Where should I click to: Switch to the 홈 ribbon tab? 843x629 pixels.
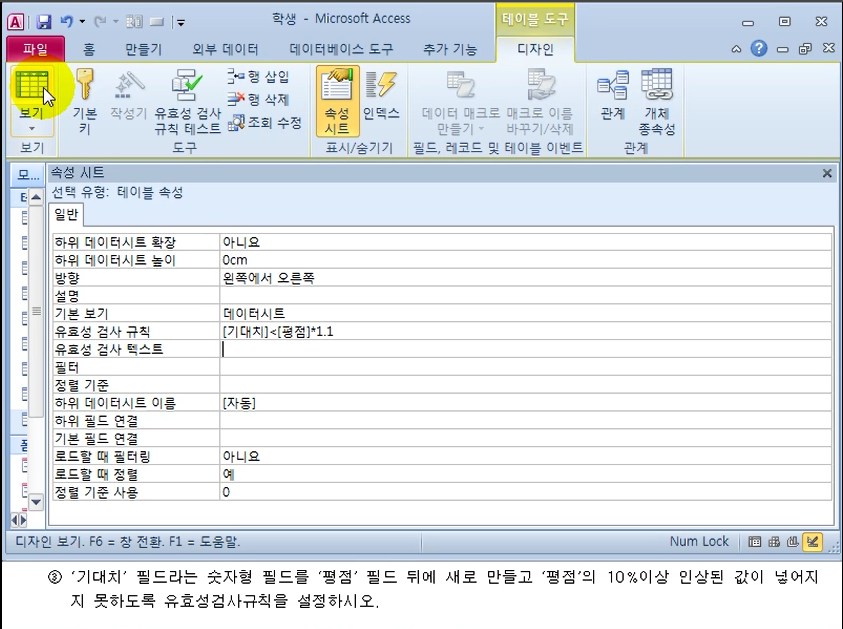pos(89,49)
